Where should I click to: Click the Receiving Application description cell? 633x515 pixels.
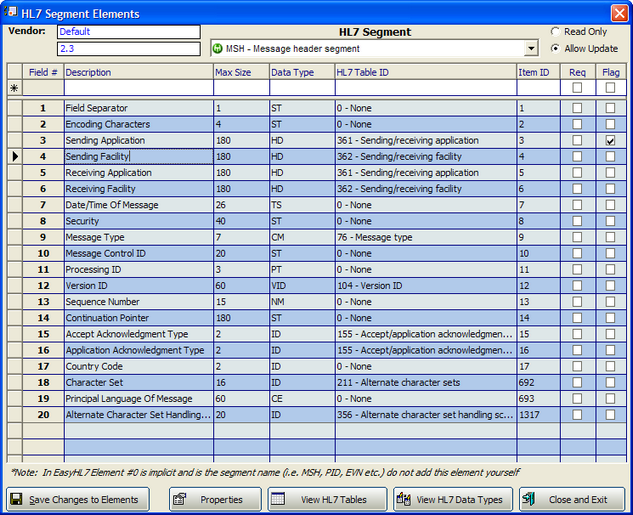pos(139,172)
